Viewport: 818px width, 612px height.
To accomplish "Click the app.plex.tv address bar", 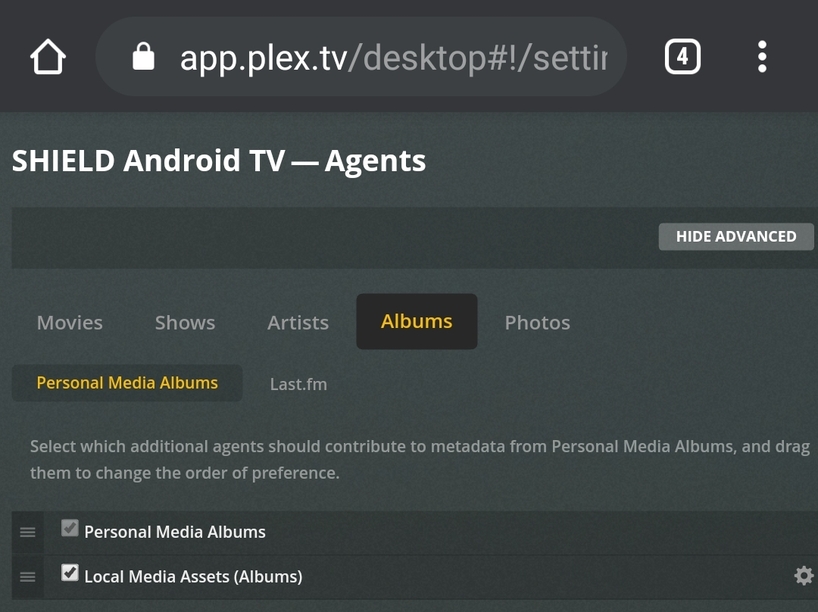I will click(390, 57).
